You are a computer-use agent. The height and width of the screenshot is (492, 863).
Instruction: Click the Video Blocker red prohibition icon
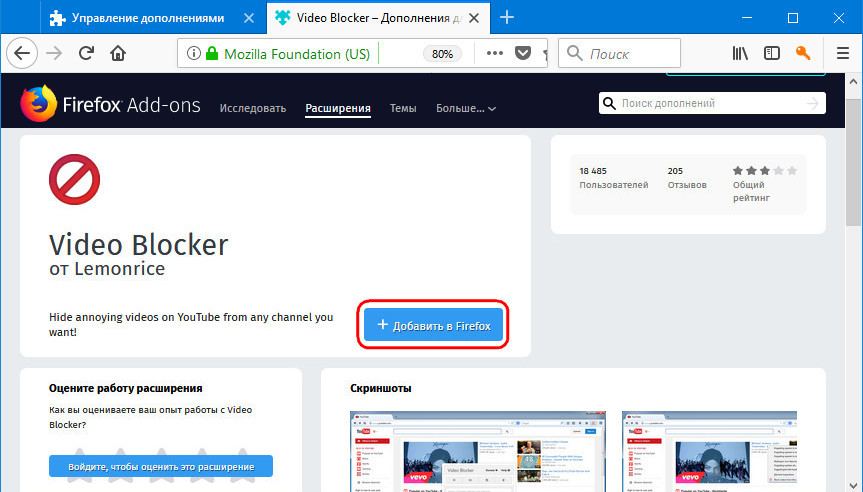[74, 179]
